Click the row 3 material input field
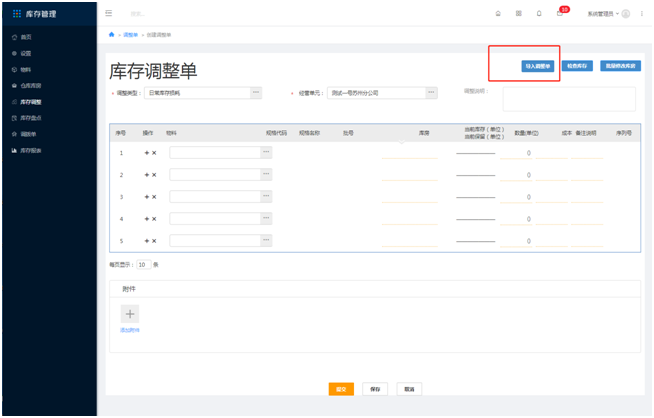The width and height of the screenshot is (654, 418). coord(215,196)
